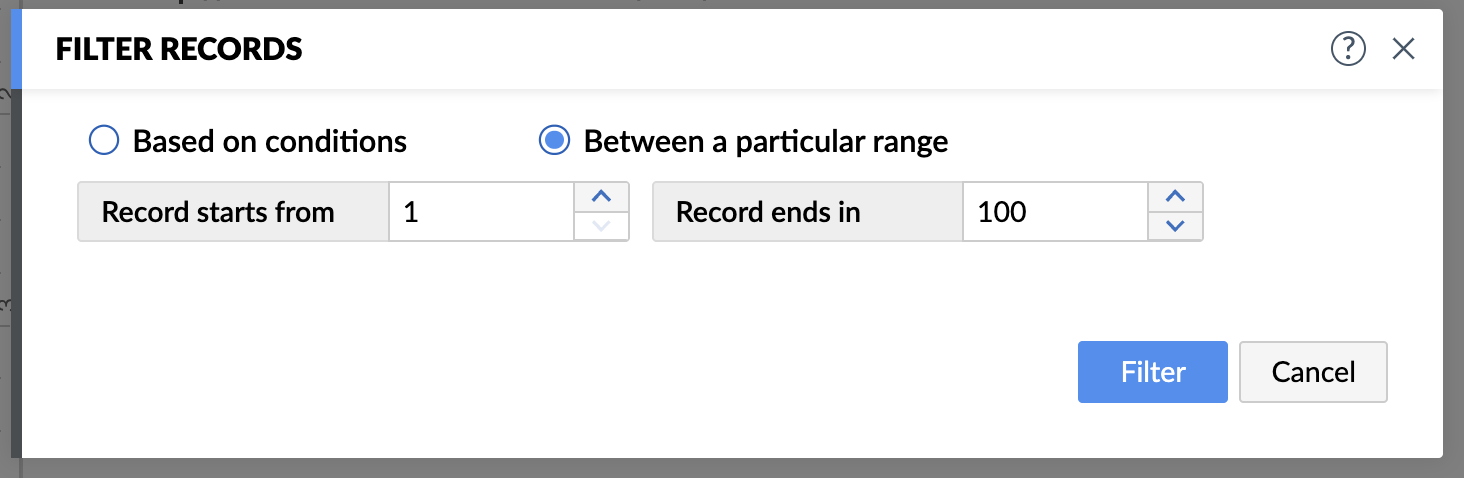Click the blue accent bar beside the title
1464x478 pixels.
16,49
